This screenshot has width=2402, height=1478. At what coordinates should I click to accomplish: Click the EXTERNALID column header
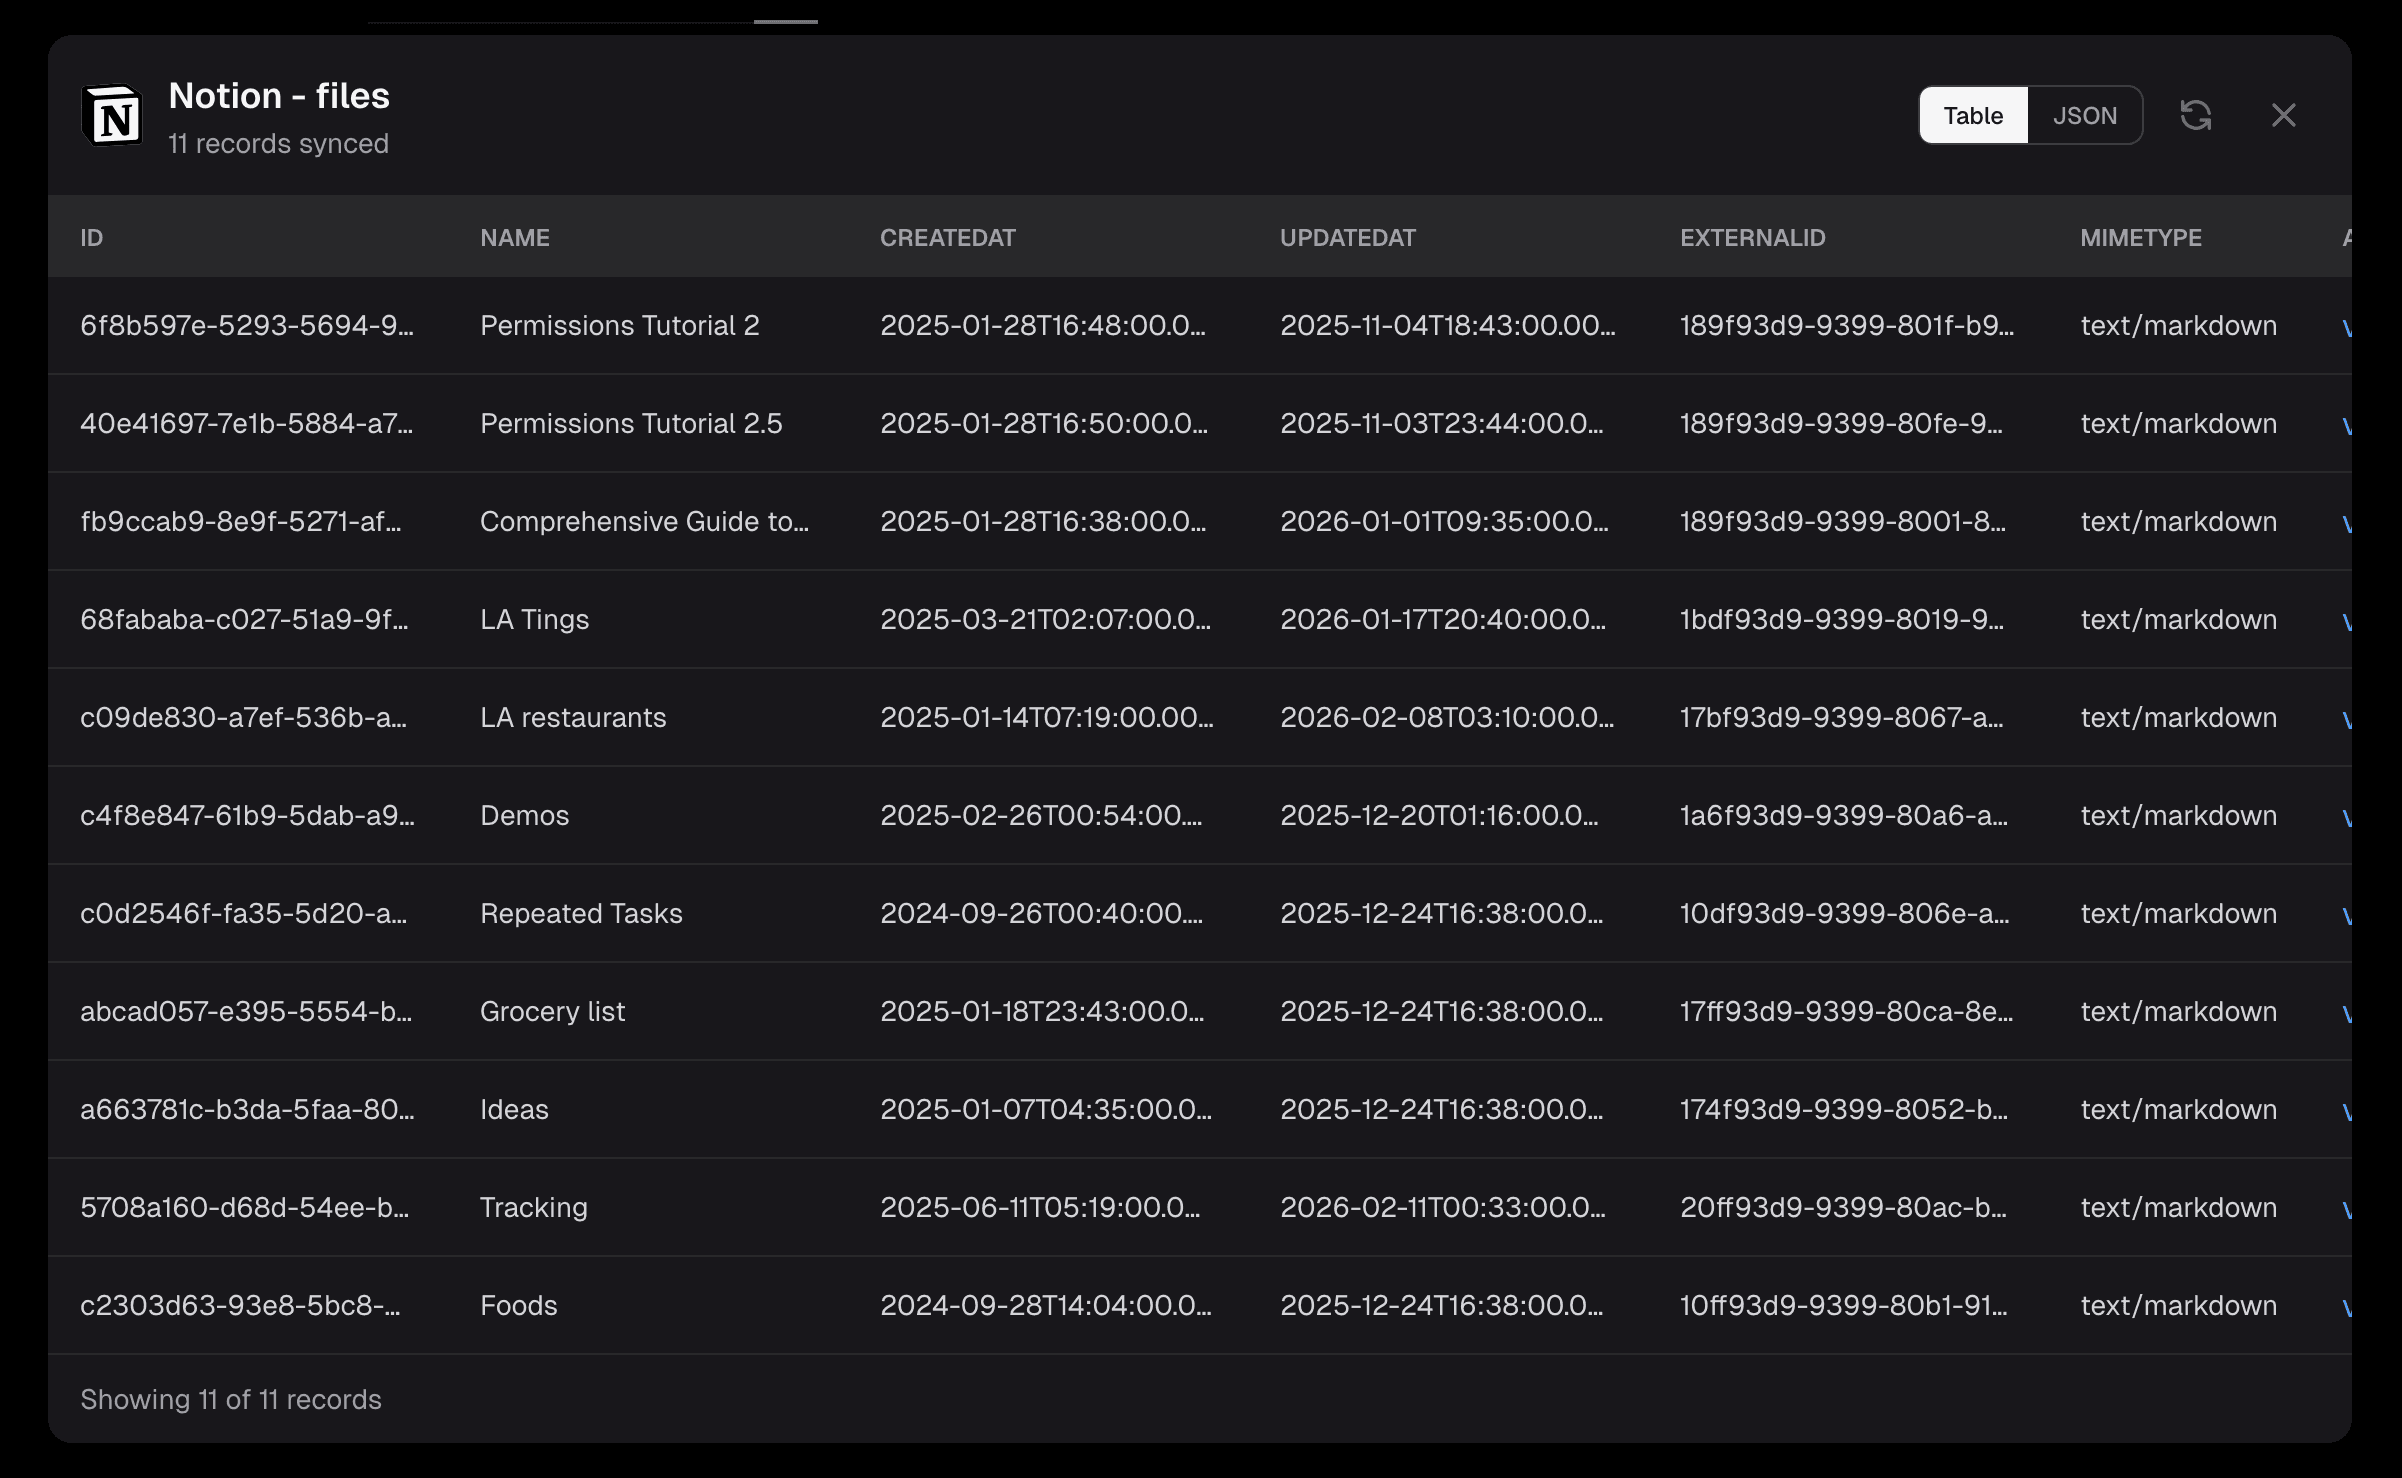1752,238
